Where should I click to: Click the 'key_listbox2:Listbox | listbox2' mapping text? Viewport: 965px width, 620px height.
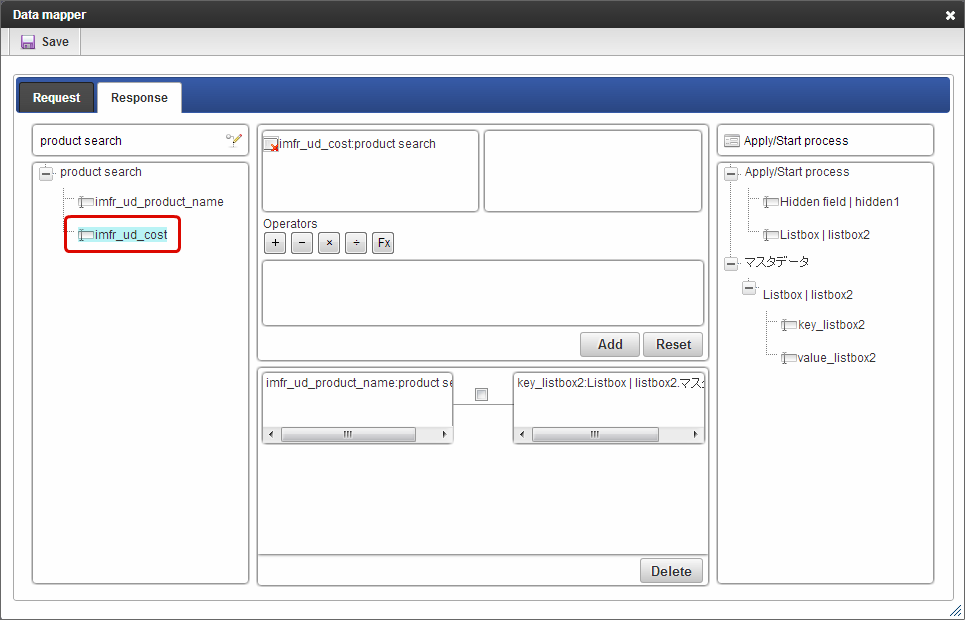610,383
